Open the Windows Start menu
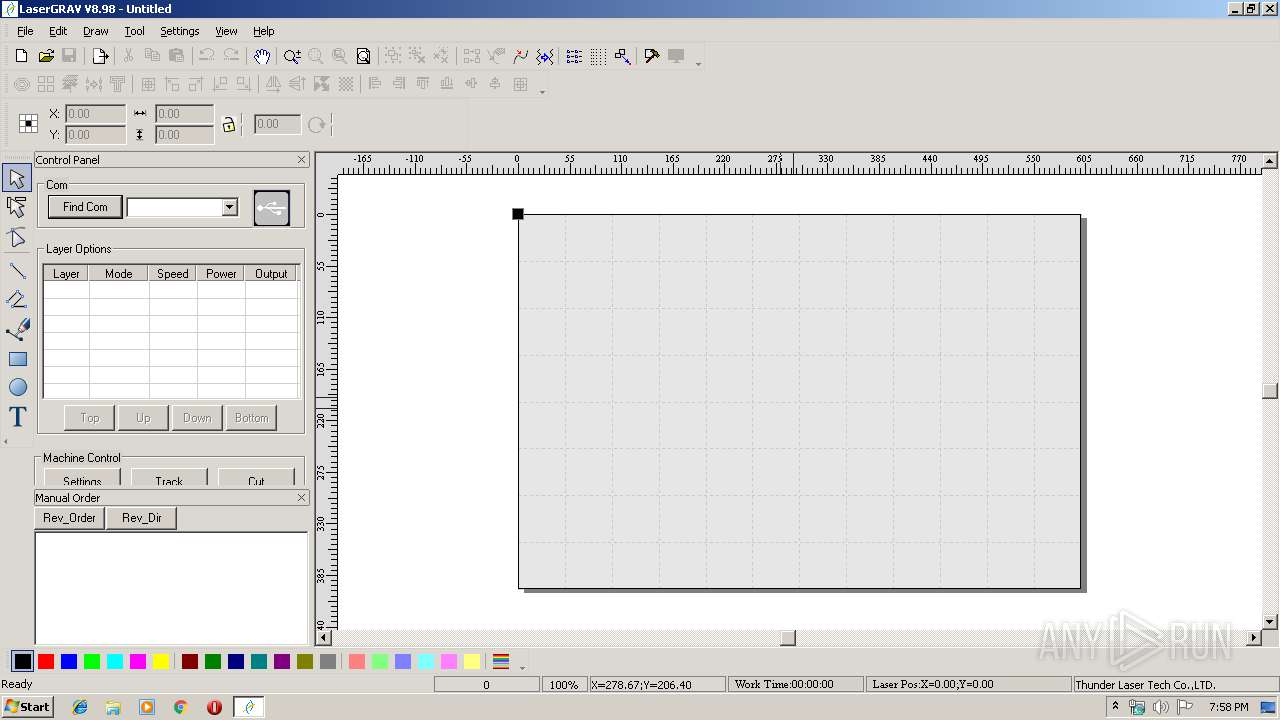 (x=28, y=707)
